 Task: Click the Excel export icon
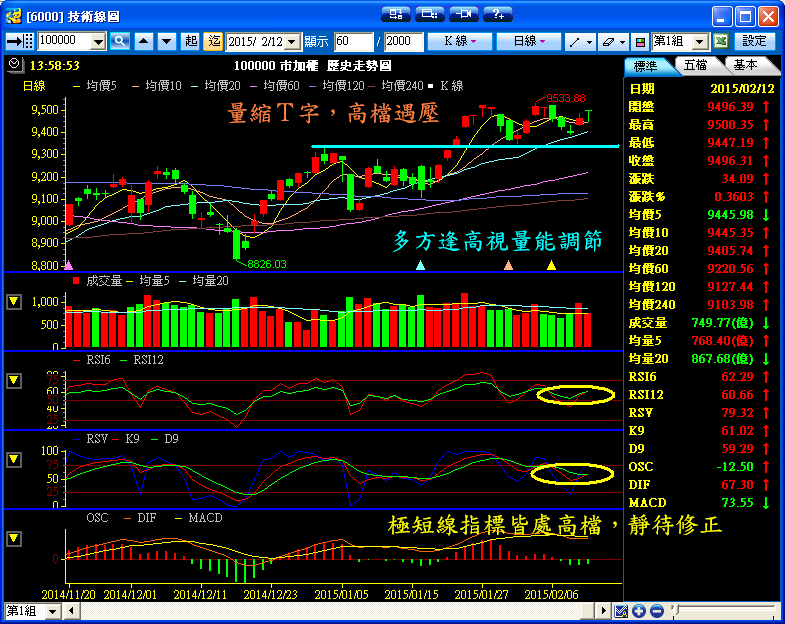click(x=721, y=41)
